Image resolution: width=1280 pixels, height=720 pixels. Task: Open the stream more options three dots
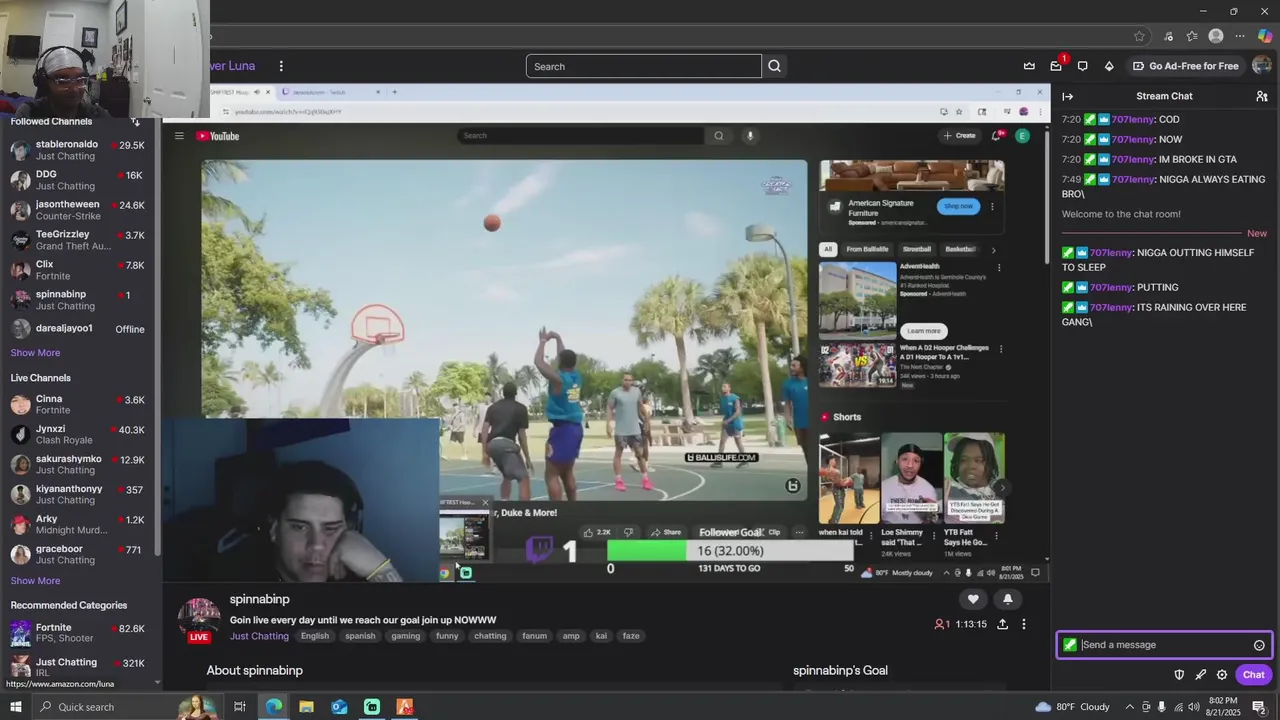click(x=1023, y=624)
